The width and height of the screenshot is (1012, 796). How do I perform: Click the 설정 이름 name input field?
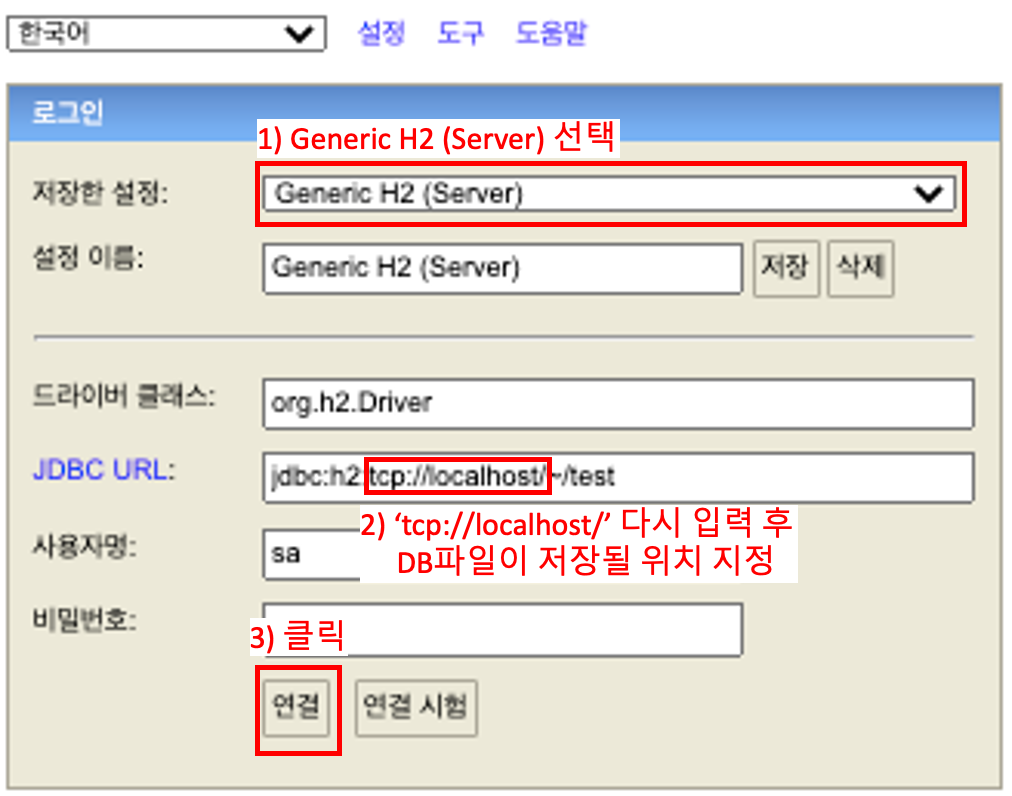point(503,269)
